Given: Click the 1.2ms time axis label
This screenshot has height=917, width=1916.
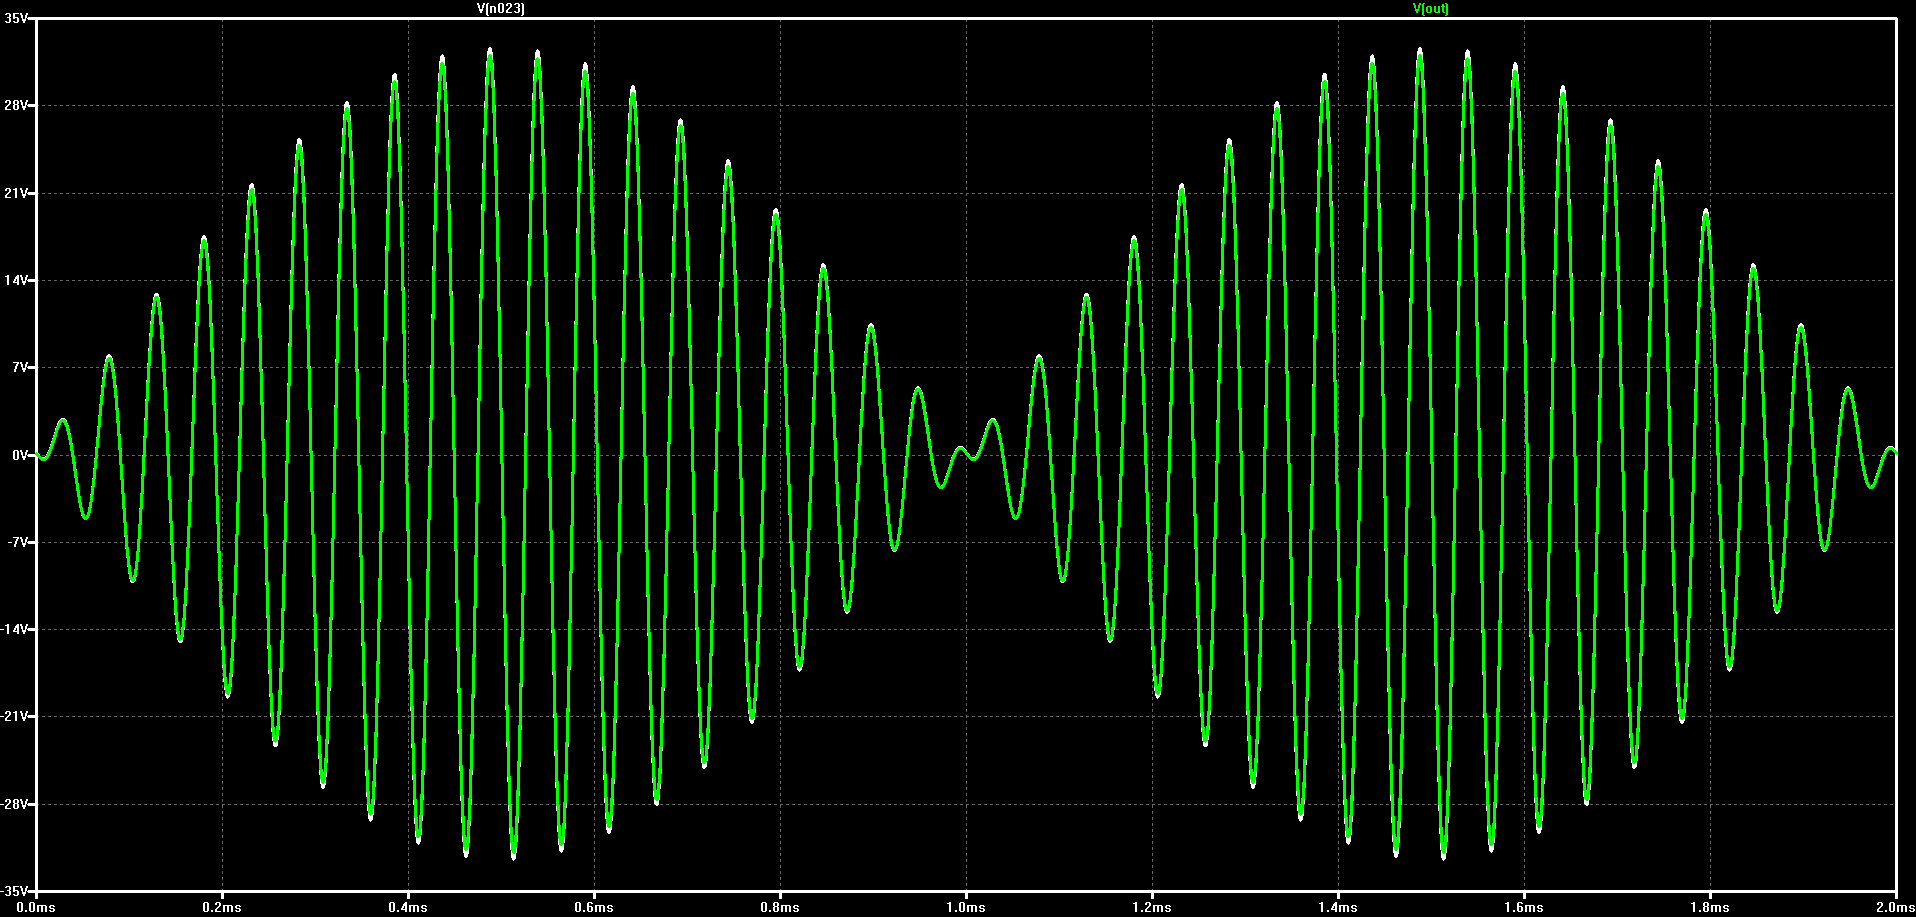Looking at the screenshot, I should [x=1152, y=908].
